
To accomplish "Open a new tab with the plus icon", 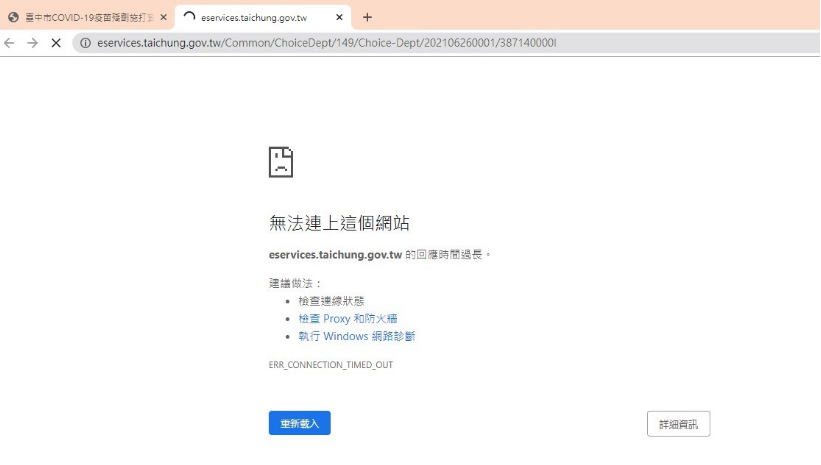I will pyautogui.click(x=367, y=17).
